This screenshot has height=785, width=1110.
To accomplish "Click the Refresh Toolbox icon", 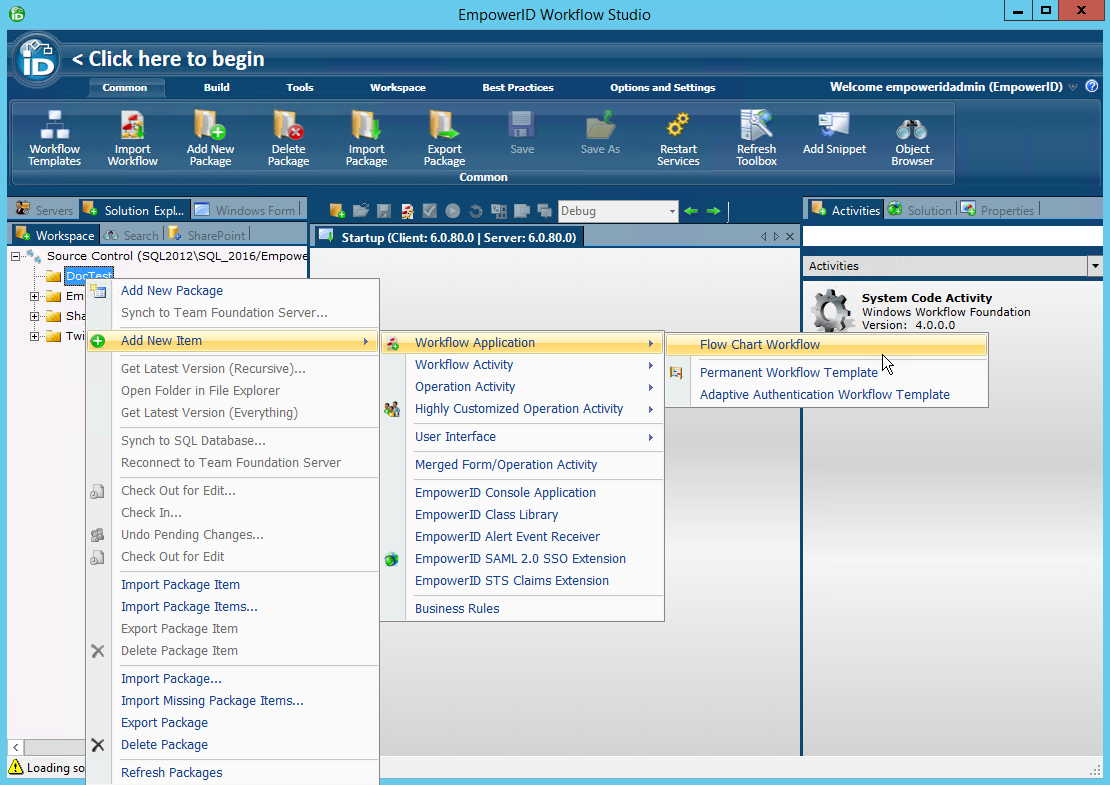I will point(756,138).
